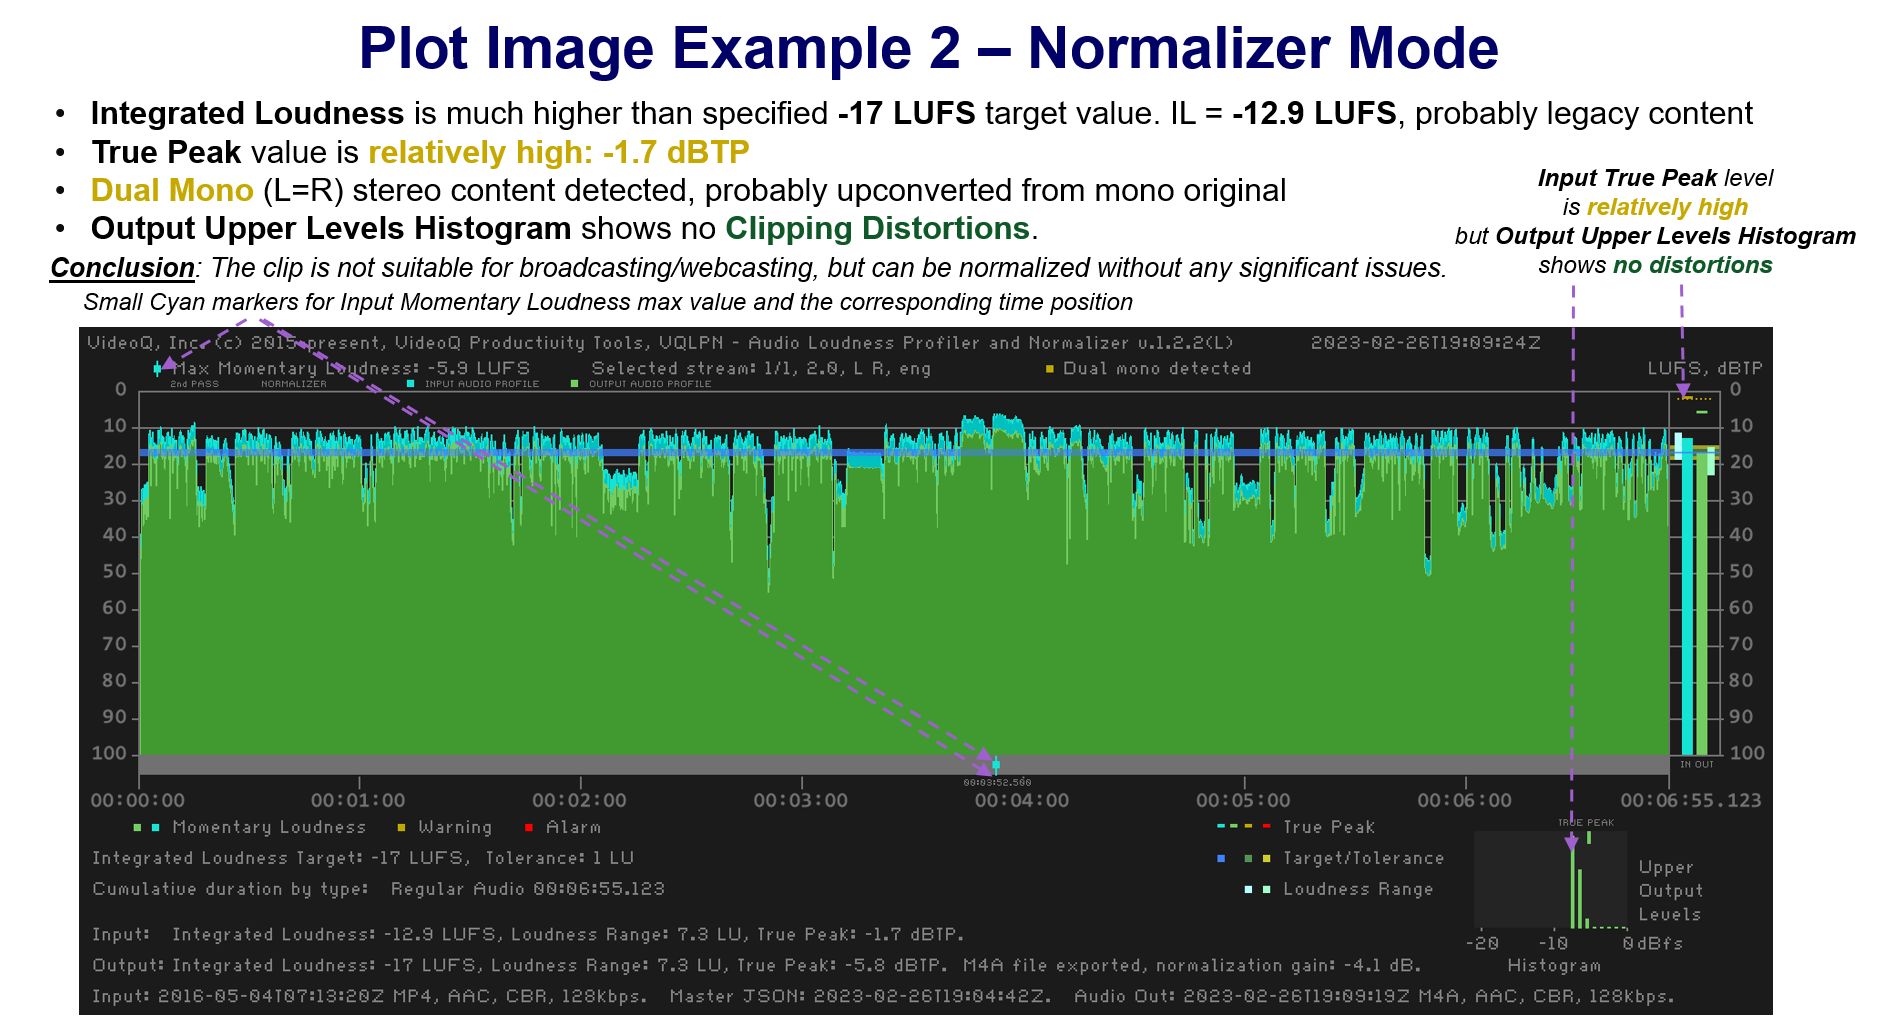The height and width of the screenshot is (1034, 1886).
Task: Click the blue Target/Tolerance legend square
Action: click(x=1221, y=859)
